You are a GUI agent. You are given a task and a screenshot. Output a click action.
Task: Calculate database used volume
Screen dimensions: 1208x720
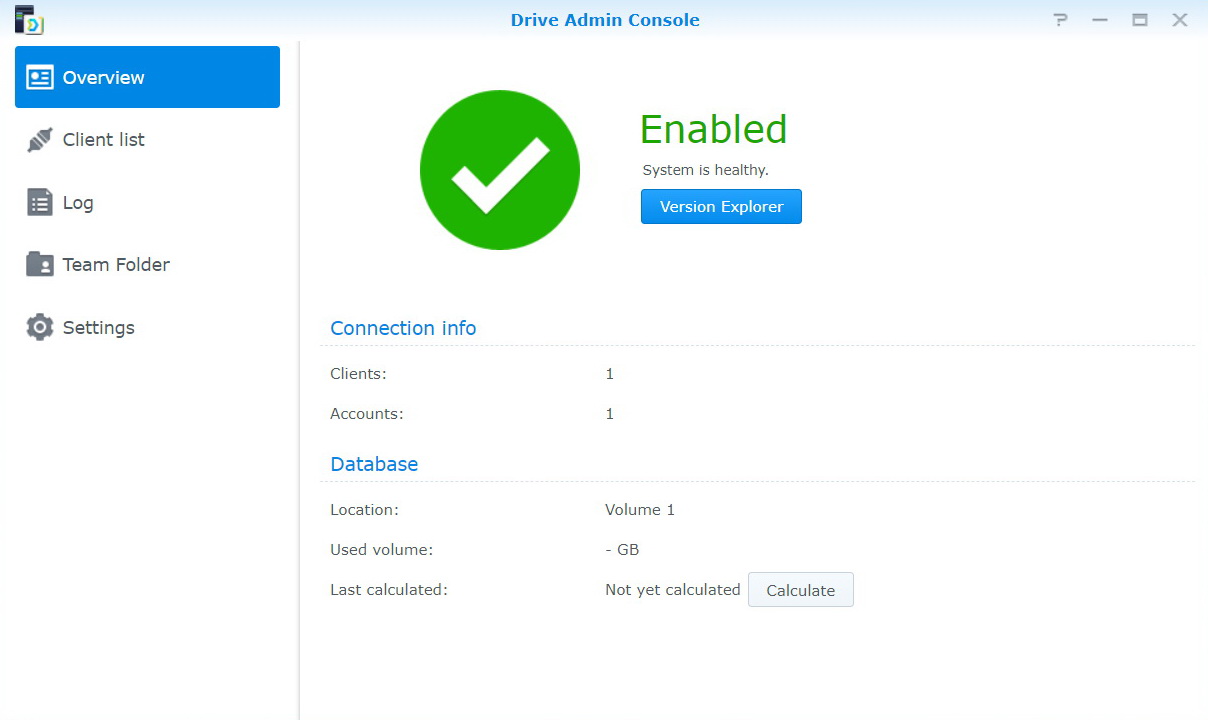click(x=800, y=590)
